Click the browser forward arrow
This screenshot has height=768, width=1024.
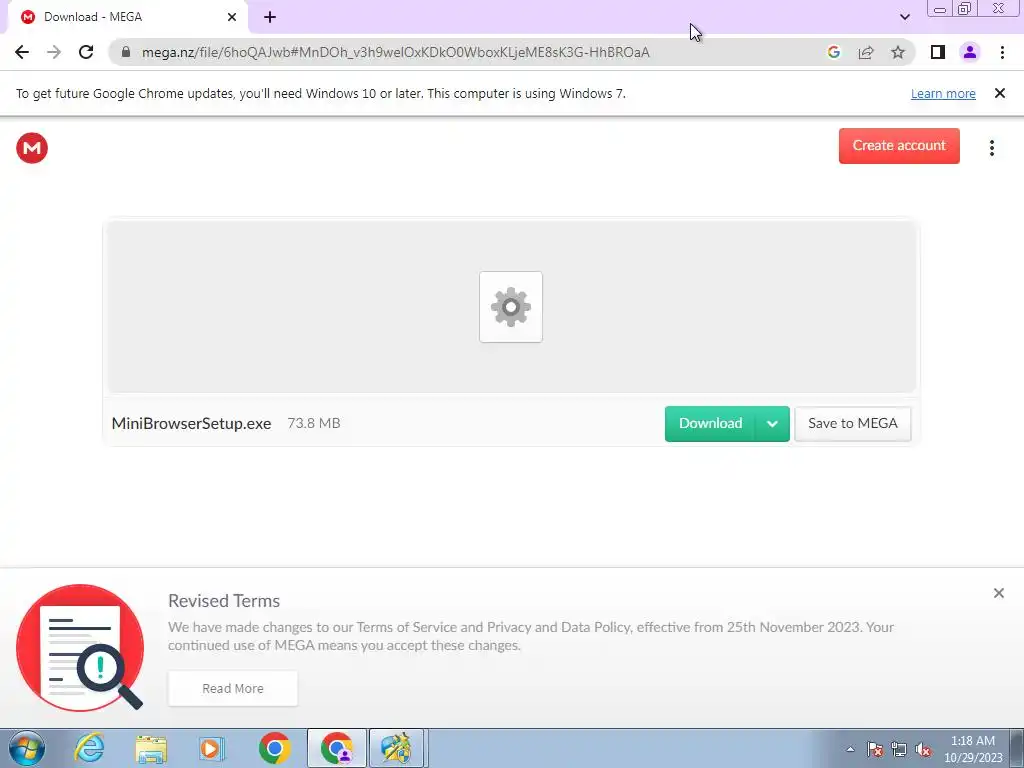(54, 52)
